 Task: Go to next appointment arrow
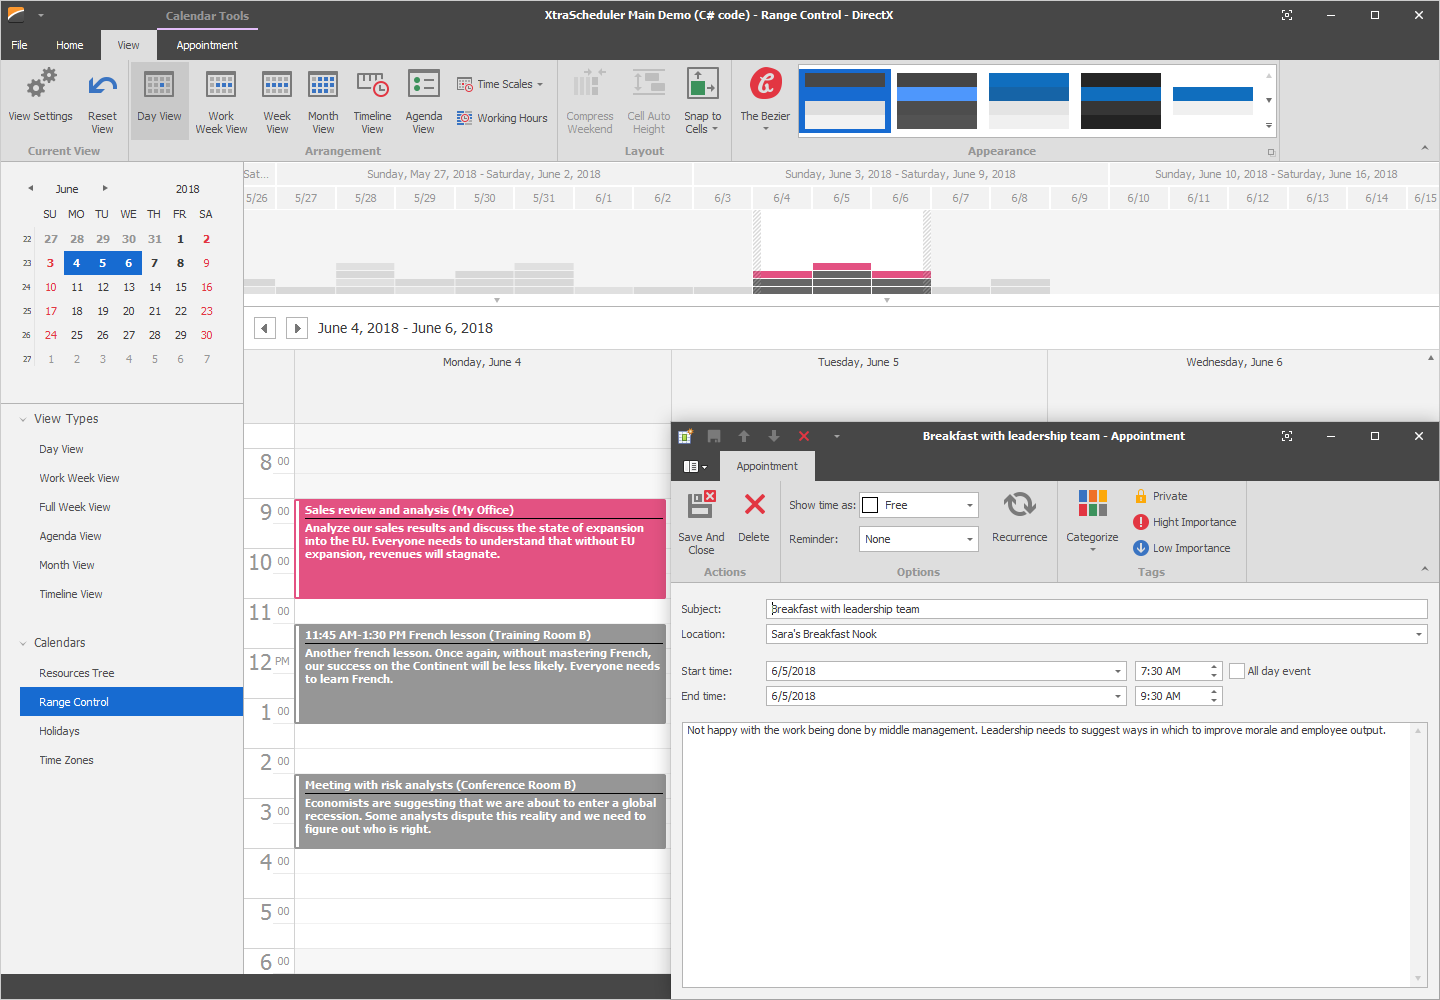tap(774, 436)
